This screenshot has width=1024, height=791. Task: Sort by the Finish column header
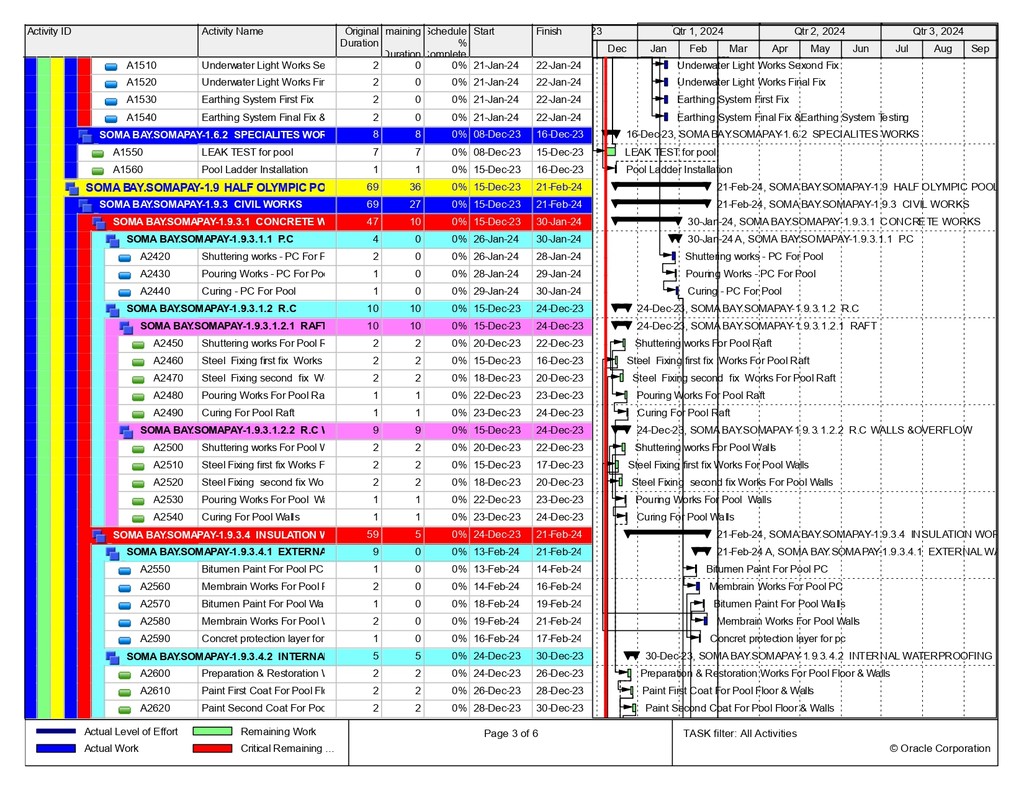pyautogui.click(x=562, y=40)
